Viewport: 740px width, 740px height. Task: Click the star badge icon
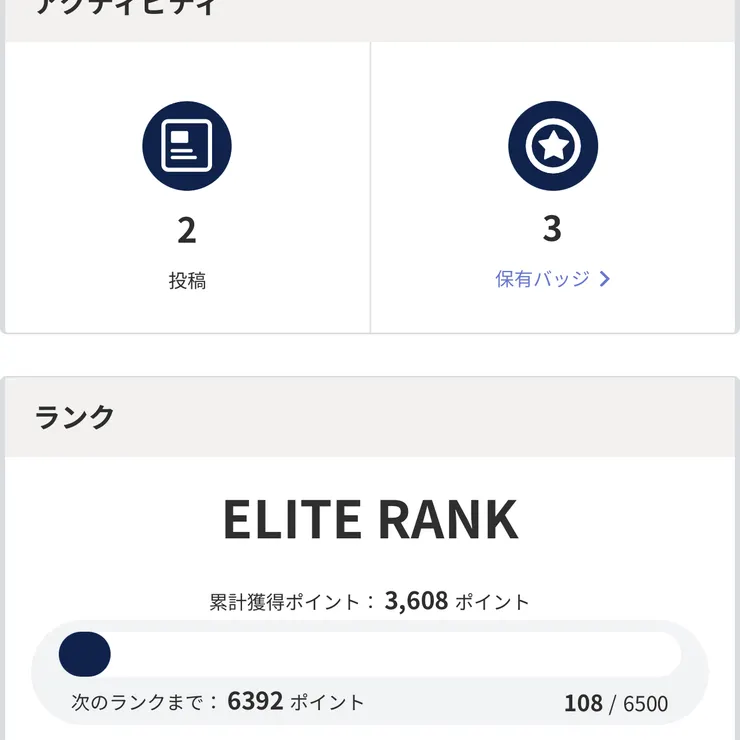point(553,146)
